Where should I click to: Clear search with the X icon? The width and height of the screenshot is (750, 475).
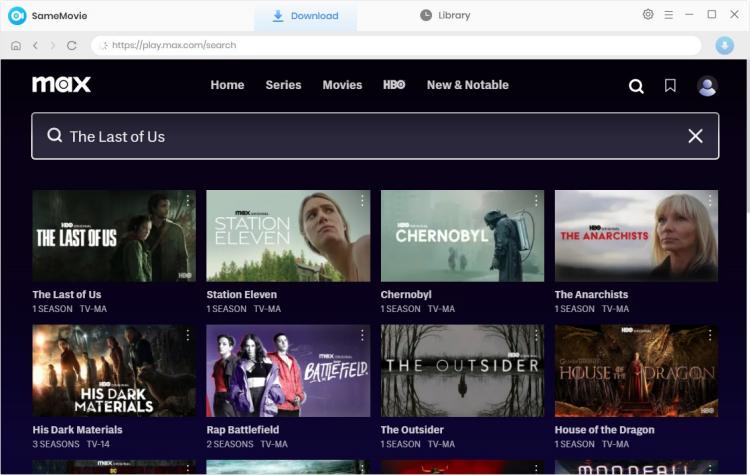click(695, 136)
